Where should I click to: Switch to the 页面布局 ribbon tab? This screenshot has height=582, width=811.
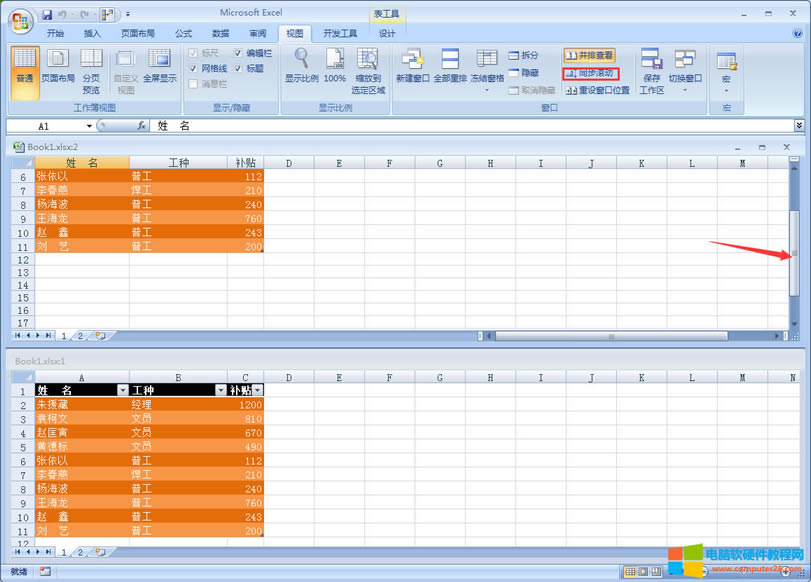(x=138, y=33)
